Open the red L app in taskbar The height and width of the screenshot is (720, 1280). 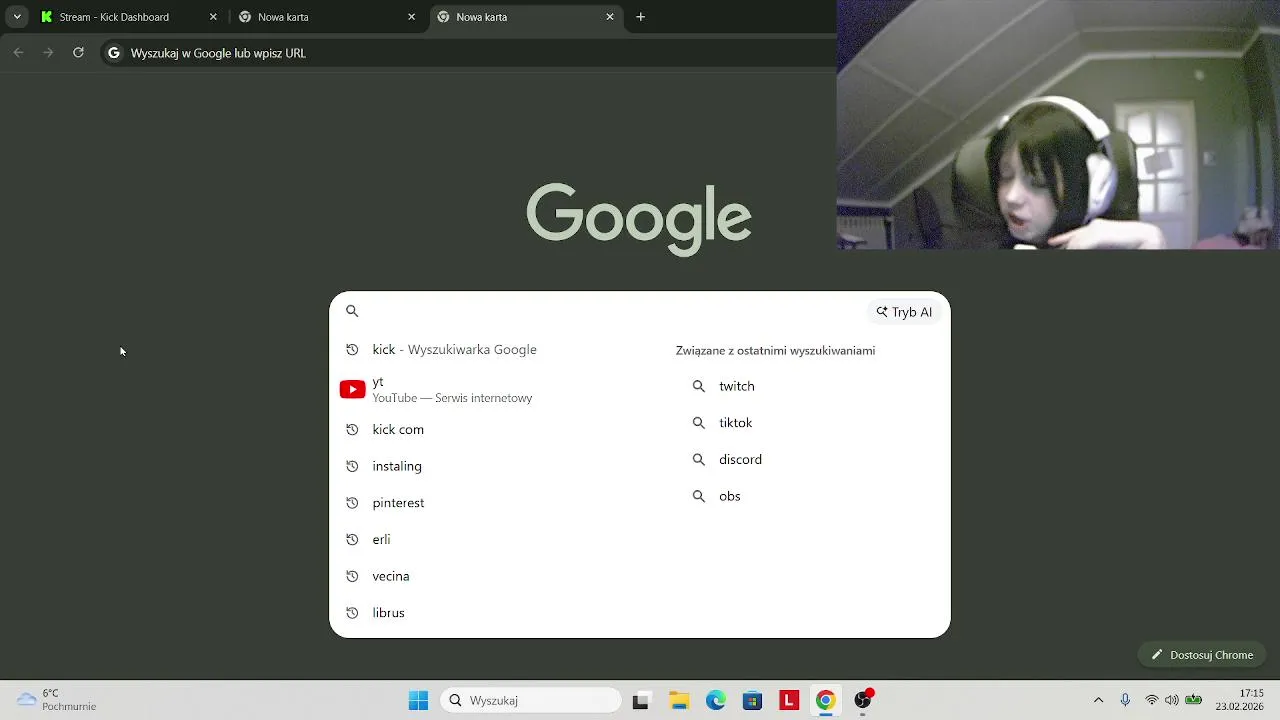pos(789,700)
